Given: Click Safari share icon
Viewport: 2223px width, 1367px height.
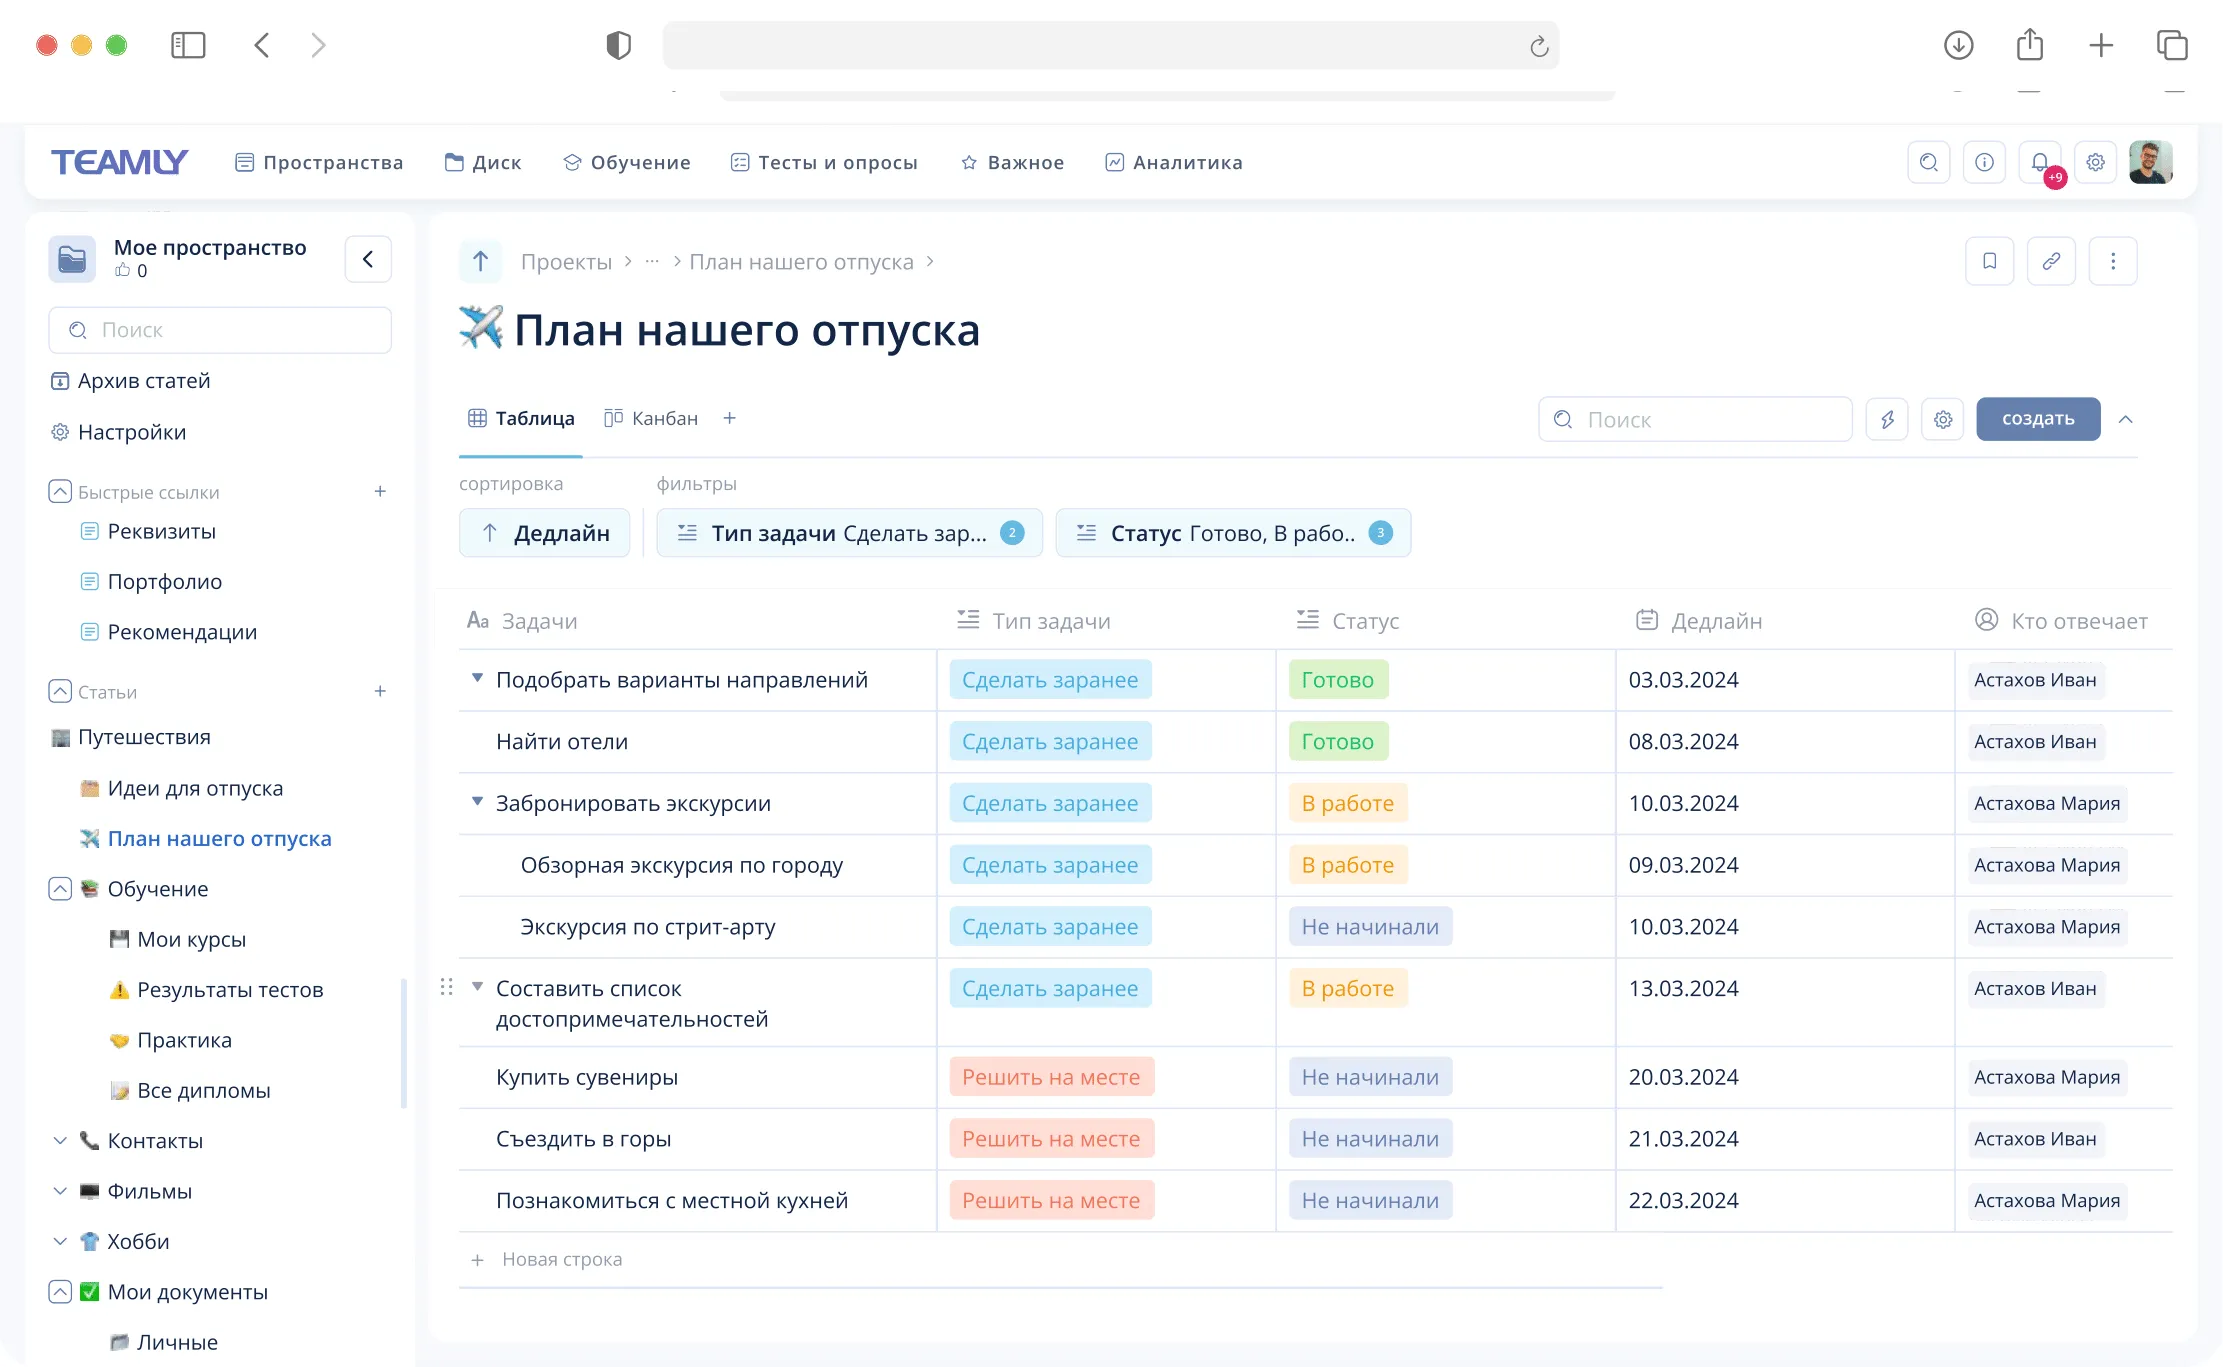Looking at the screenshot, I should tap(2030, 44).
